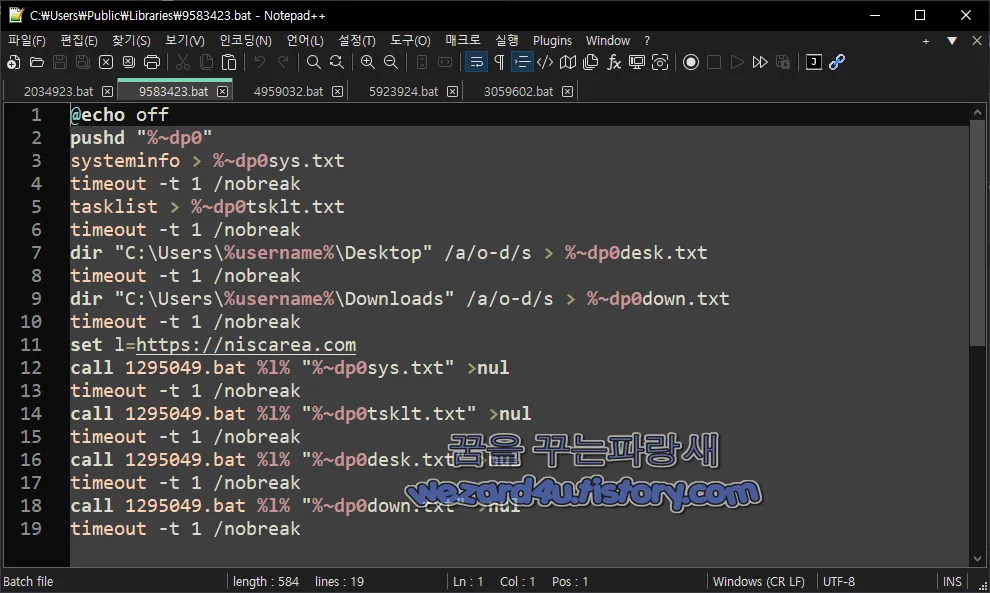This screenshot has width=990, height=593.
Task: Close the 2034923.bat tab
Action: [x=107, y=92]
